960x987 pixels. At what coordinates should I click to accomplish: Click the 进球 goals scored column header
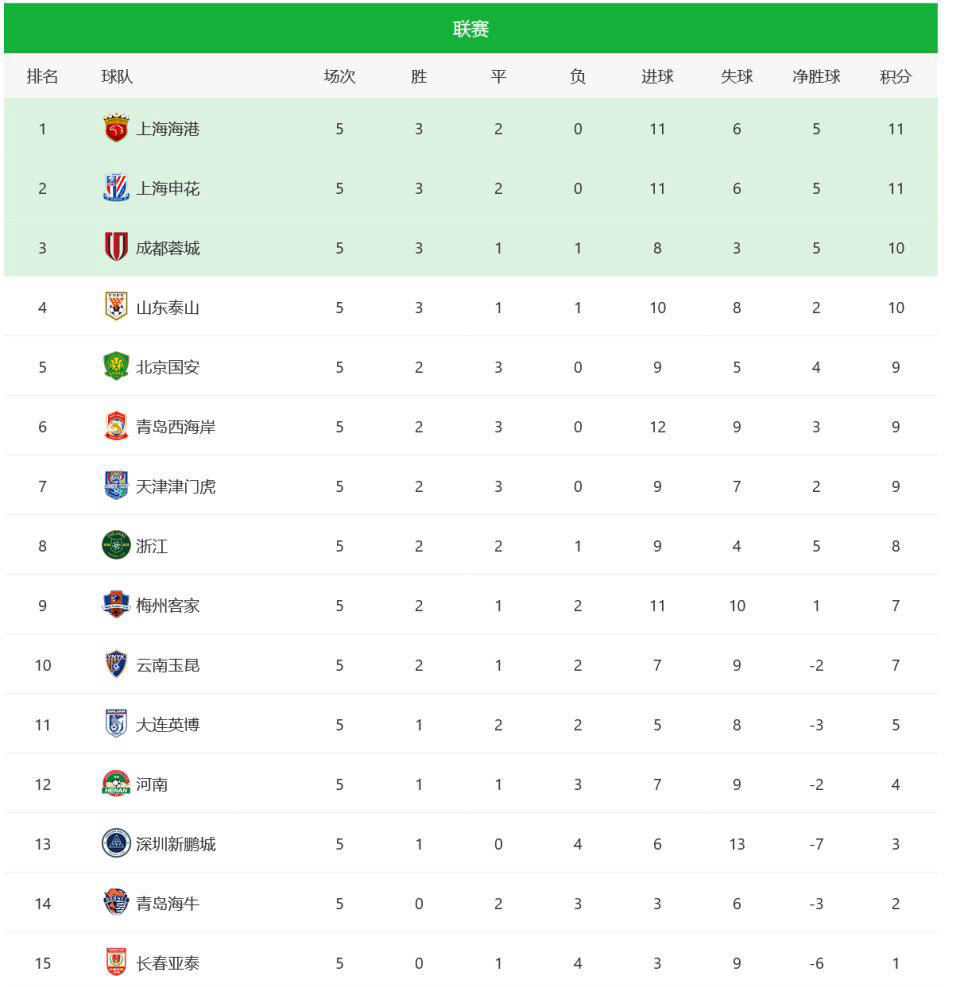pyautogui.click(x=657, y=76)
